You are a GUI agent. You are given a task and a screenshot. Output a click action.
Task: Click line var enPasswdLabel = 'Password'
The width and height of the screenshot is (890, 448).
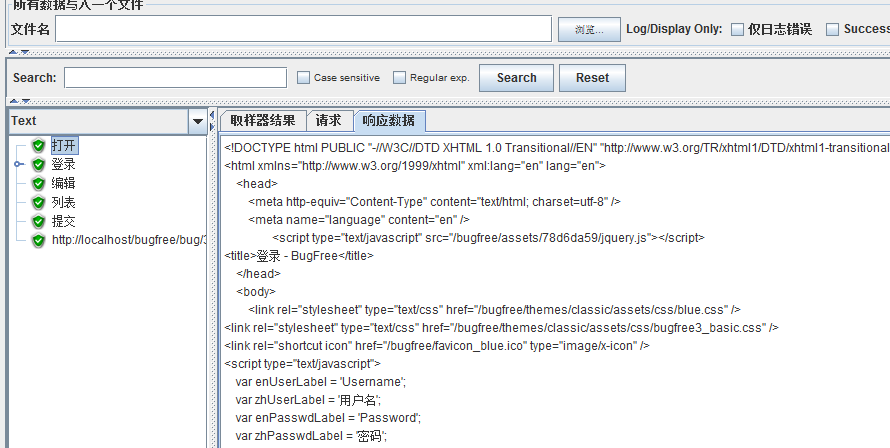point(328,418)
